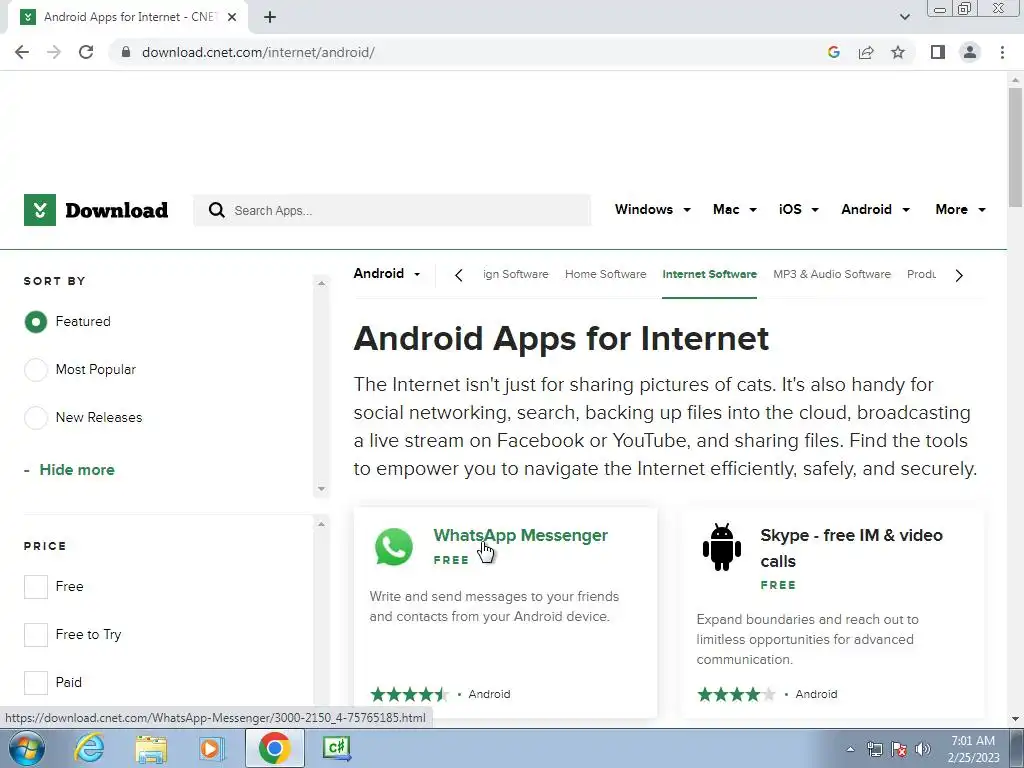
Task: Click the Sort By panel scroll down arrow
Action: 321,488
